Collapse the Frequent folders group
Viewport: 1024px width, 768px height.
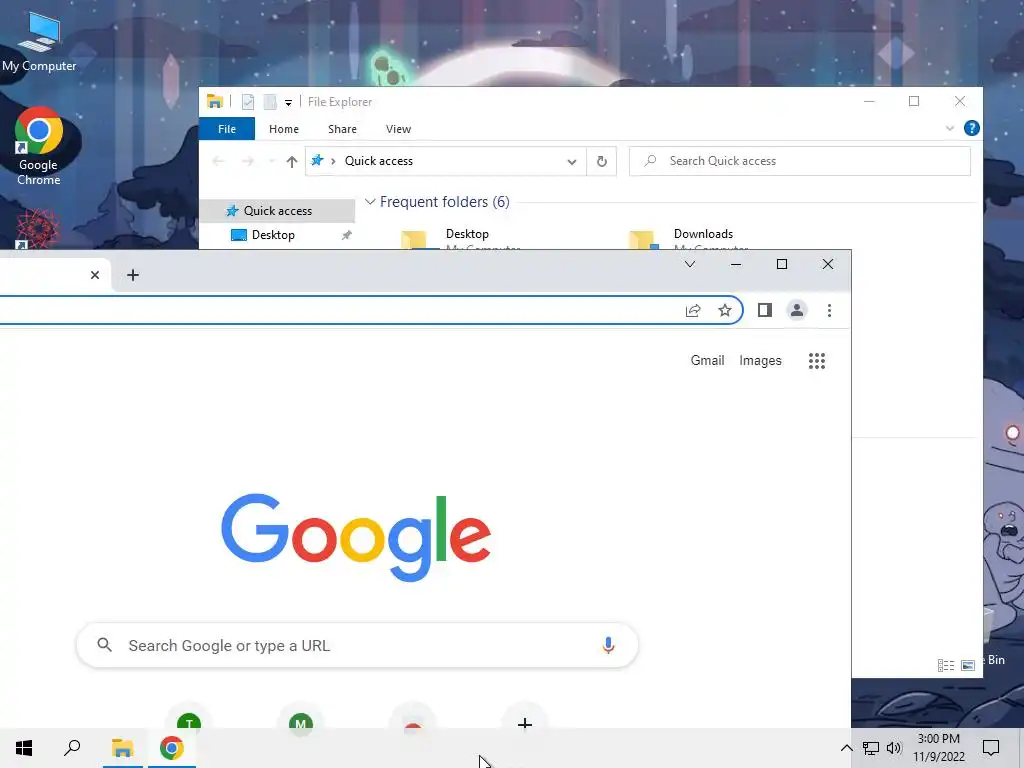[370, 201]
